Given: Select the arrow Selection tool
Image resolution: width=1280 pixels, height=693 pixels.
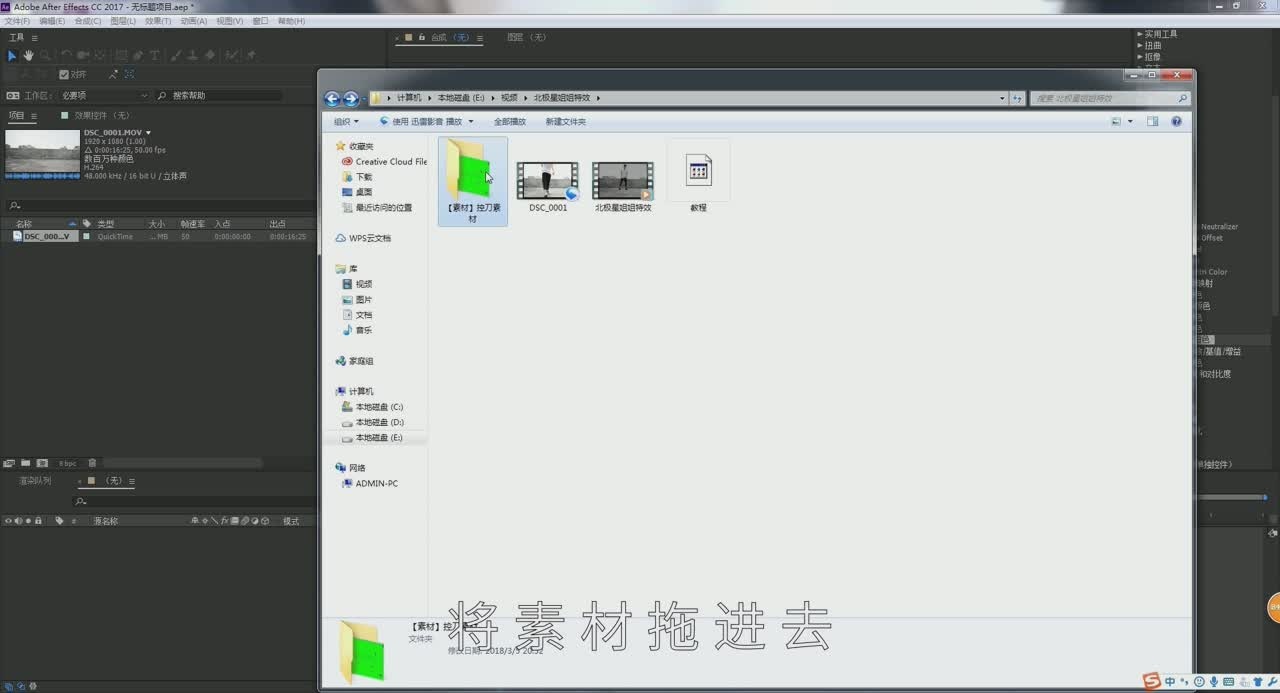Looking at the screenshot, I should click(13, 55).
